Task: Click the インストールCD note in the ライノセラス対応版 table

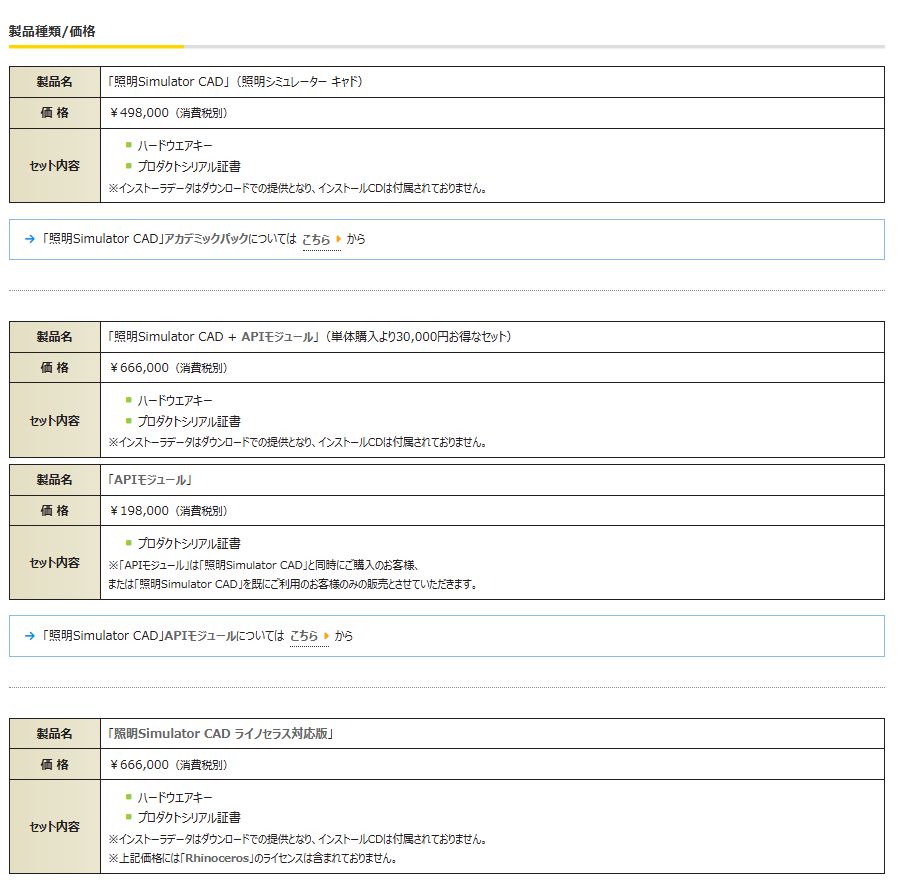Action: (297, 839)
